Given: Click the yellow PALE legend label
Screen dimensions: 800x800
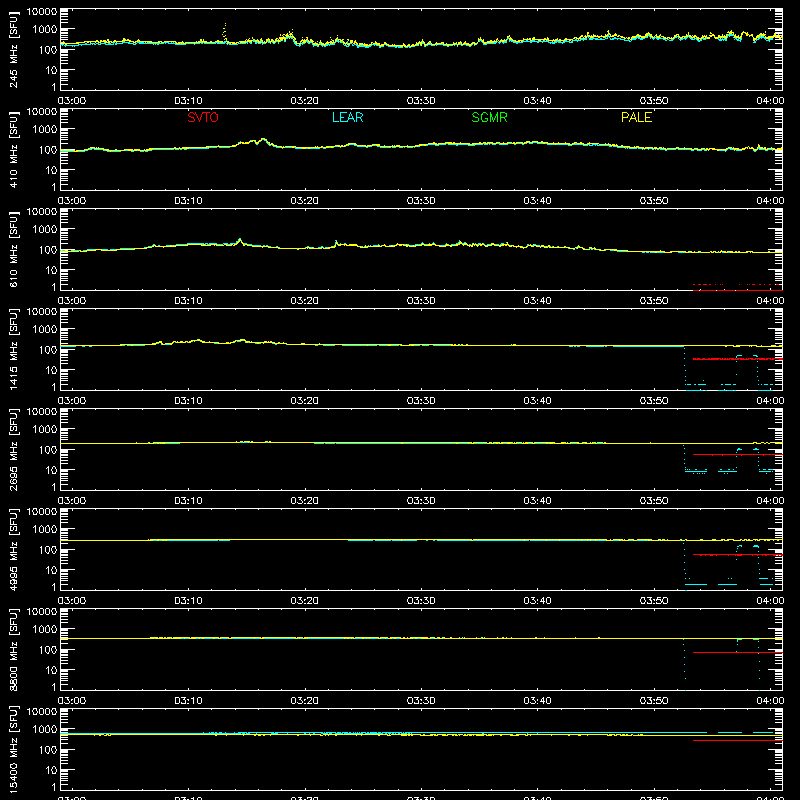Looking at the screenshot, I should coord(636,117).
